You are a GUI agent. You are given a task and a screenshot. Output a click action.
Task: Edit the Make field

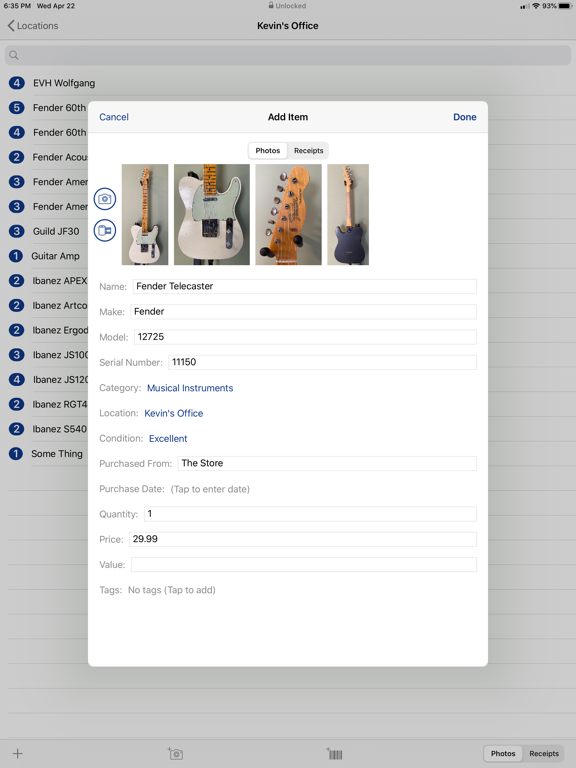pyautogui.click(x=304, y=312)
